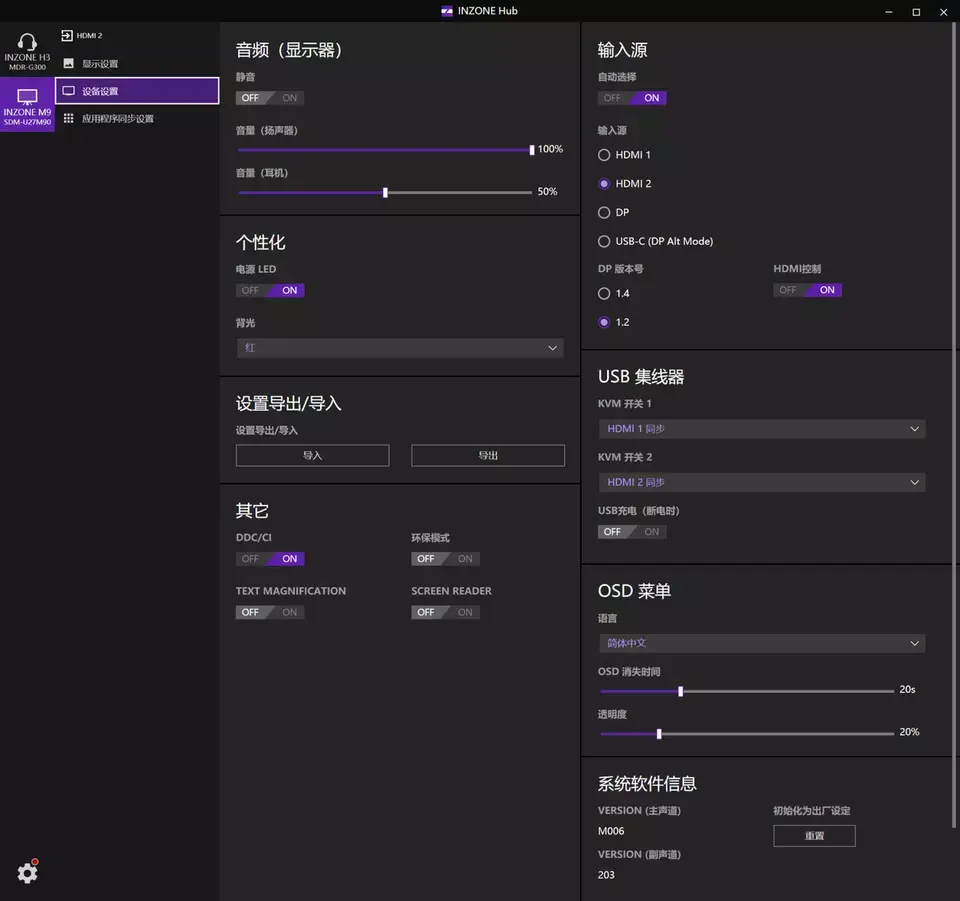
Task: Click the 导出 (export) button
Action: (488, 455)
